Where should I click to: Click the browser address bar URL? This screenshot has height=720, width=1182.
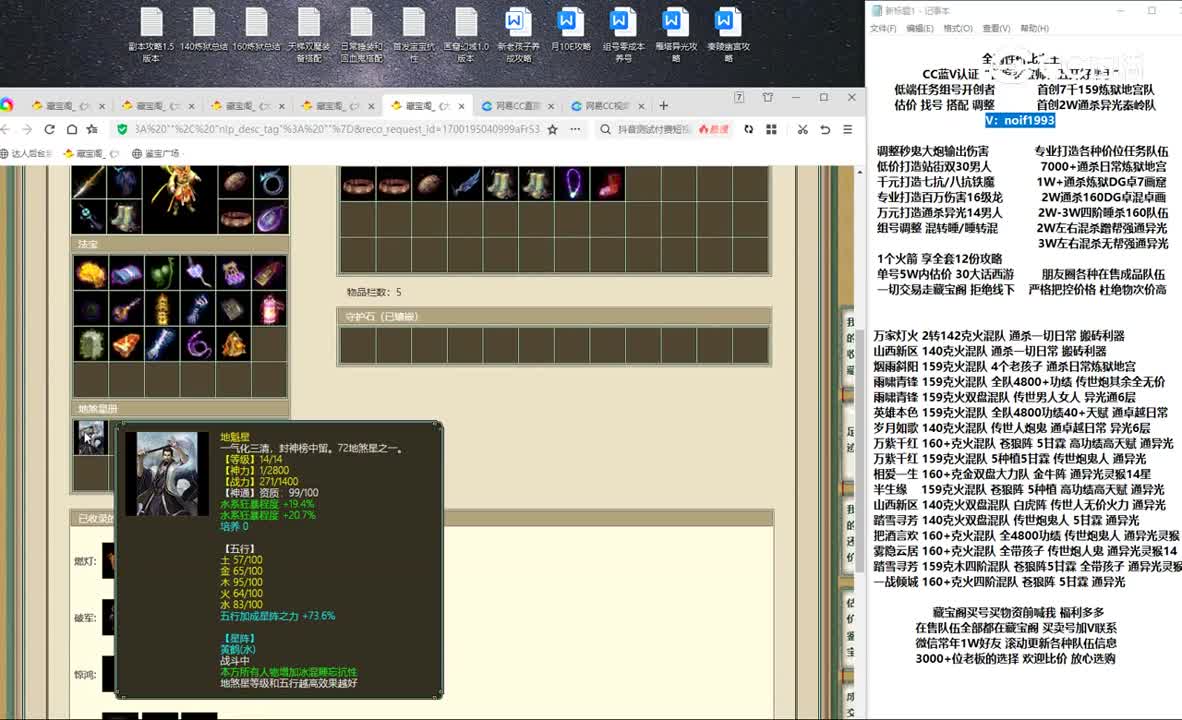click(337, 130)
